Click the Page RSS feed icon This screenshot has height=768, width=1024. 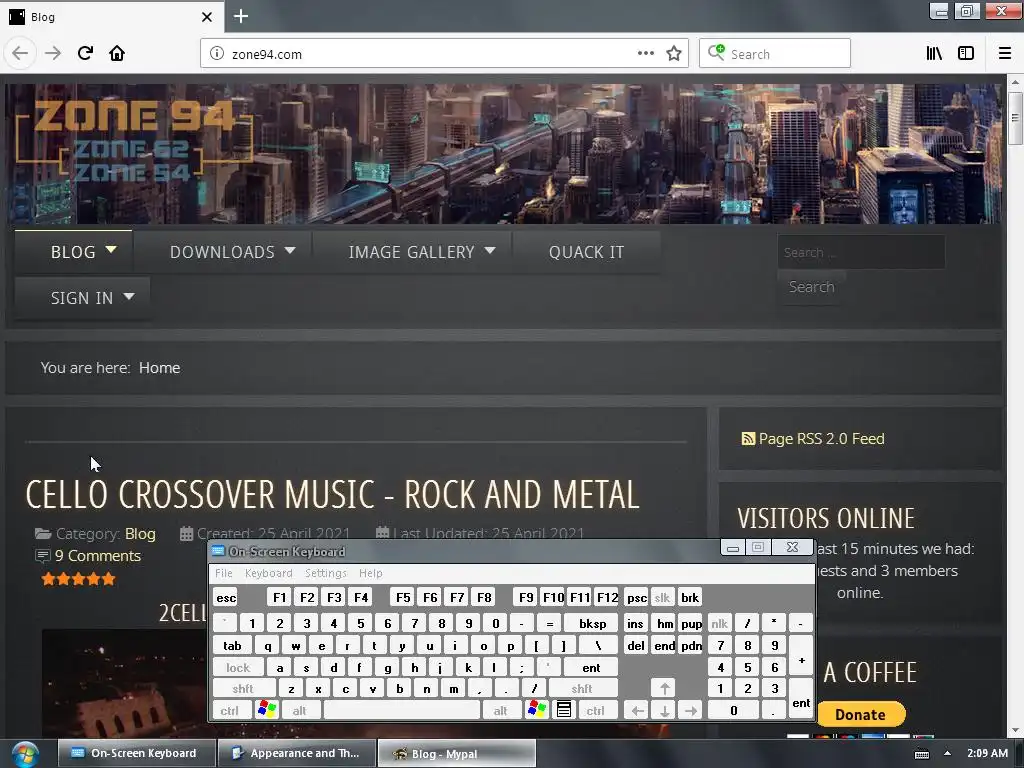pyautogui.click(x=748, y=439)
